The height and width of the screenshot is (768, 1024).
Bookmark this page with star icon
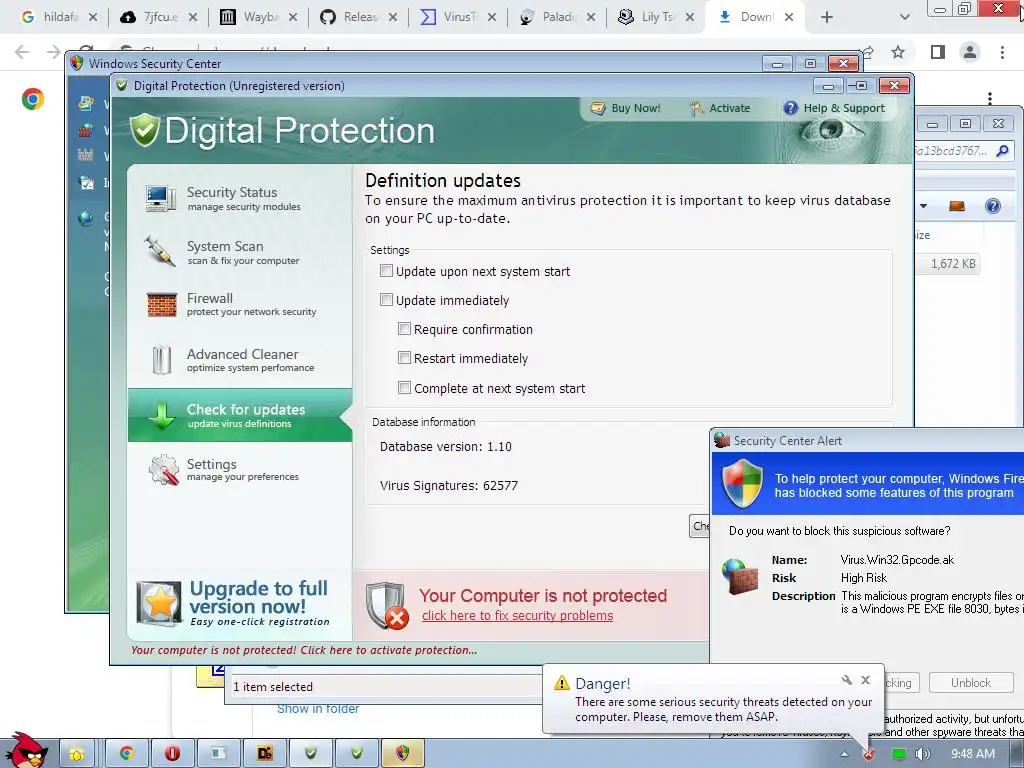click(x=898, y=52)
